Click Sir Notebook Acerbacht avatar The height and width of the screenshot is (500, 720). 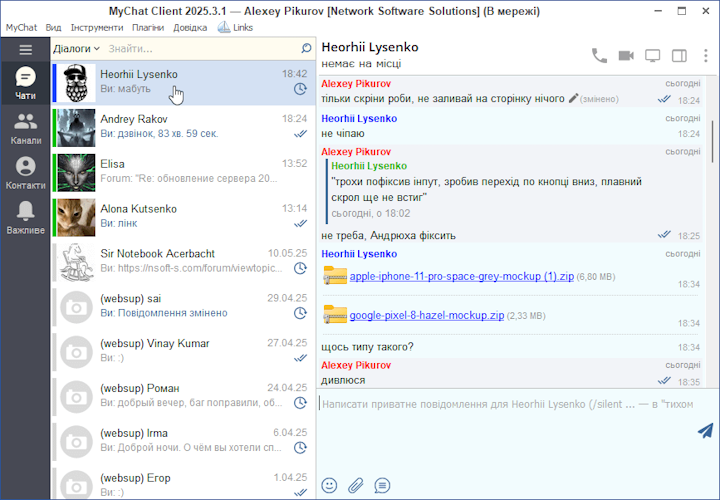pos(76,263)
